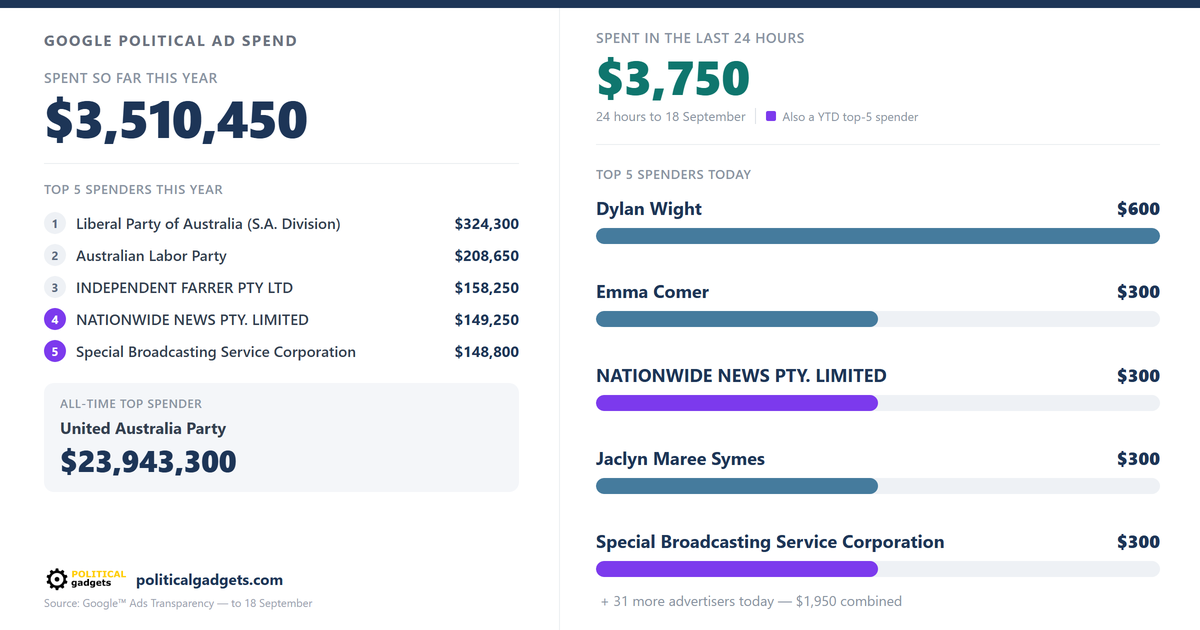Click the $23,943,300 all-time amount

coord(148,461)
